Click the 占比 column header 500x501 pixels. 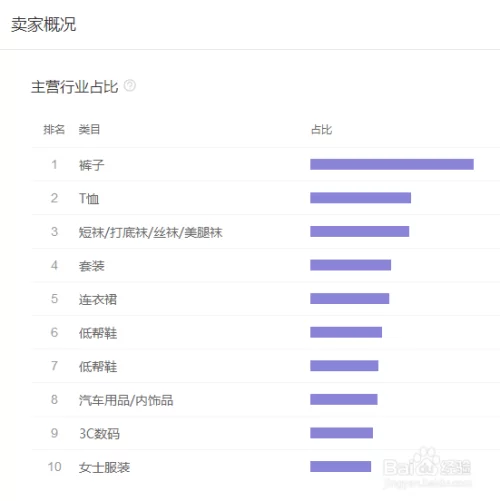(x=321, y=129)
